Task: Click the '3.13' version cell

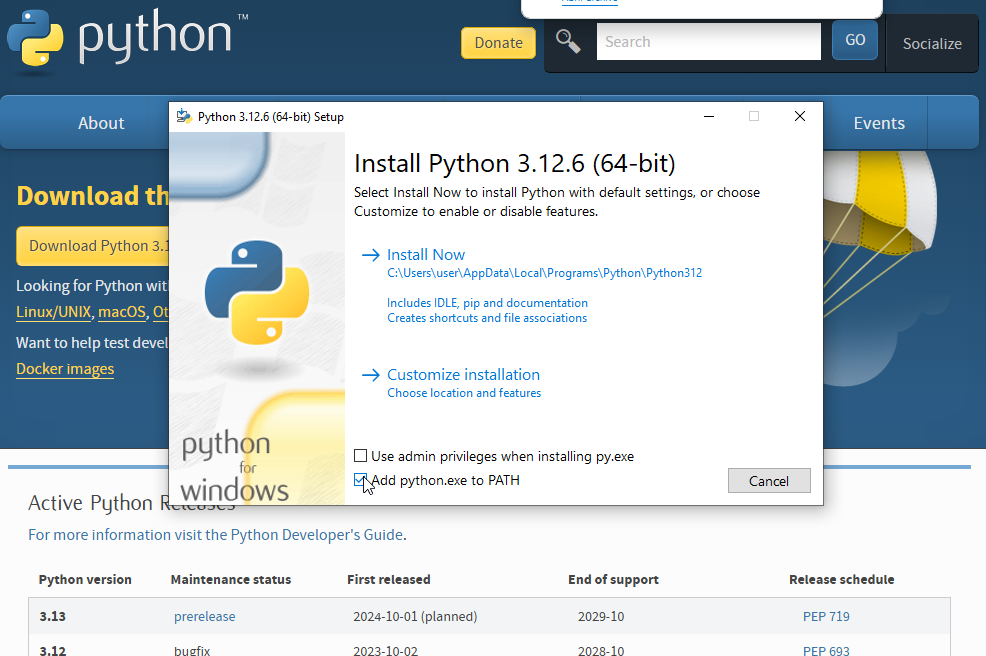Action: pos(52,616)
